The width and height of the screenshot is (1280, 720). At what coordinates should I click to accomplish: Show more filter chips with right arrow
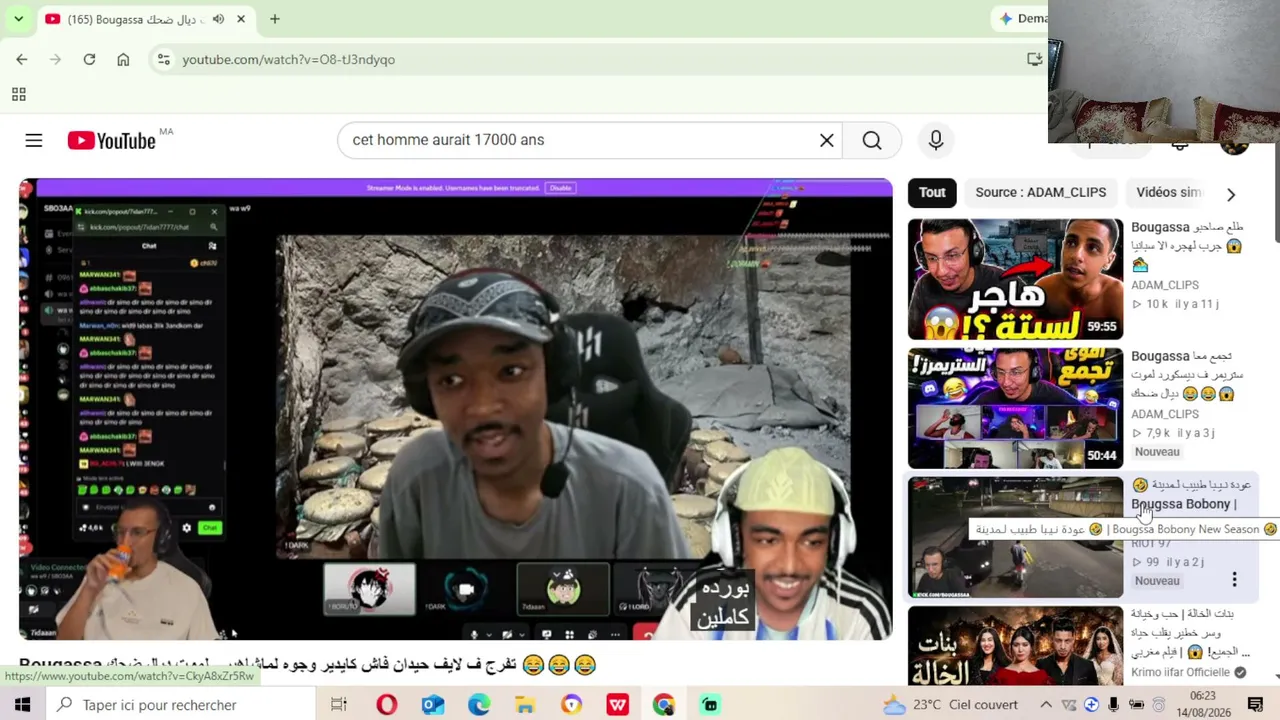1231,194
